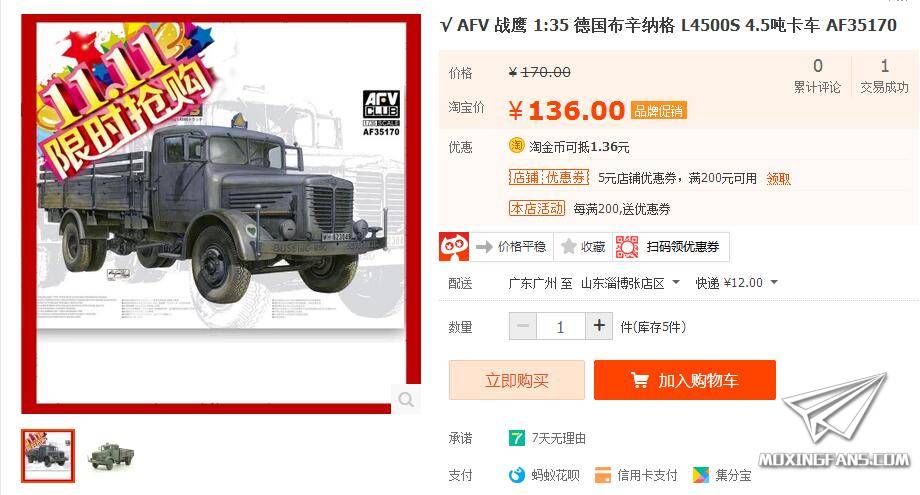Click the colorful 集分宝 icon
Viewport: 920px width, 495px height.
(x=701, y=474)
